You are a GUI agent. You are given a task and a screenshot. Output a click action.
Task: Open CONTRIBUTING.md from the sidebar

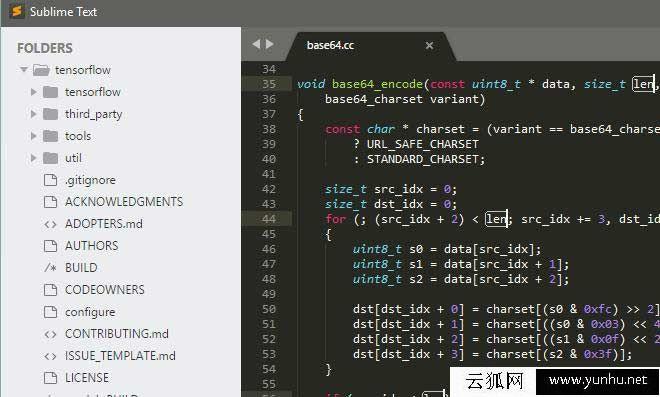pyautogui.click(x=117, y=334)
